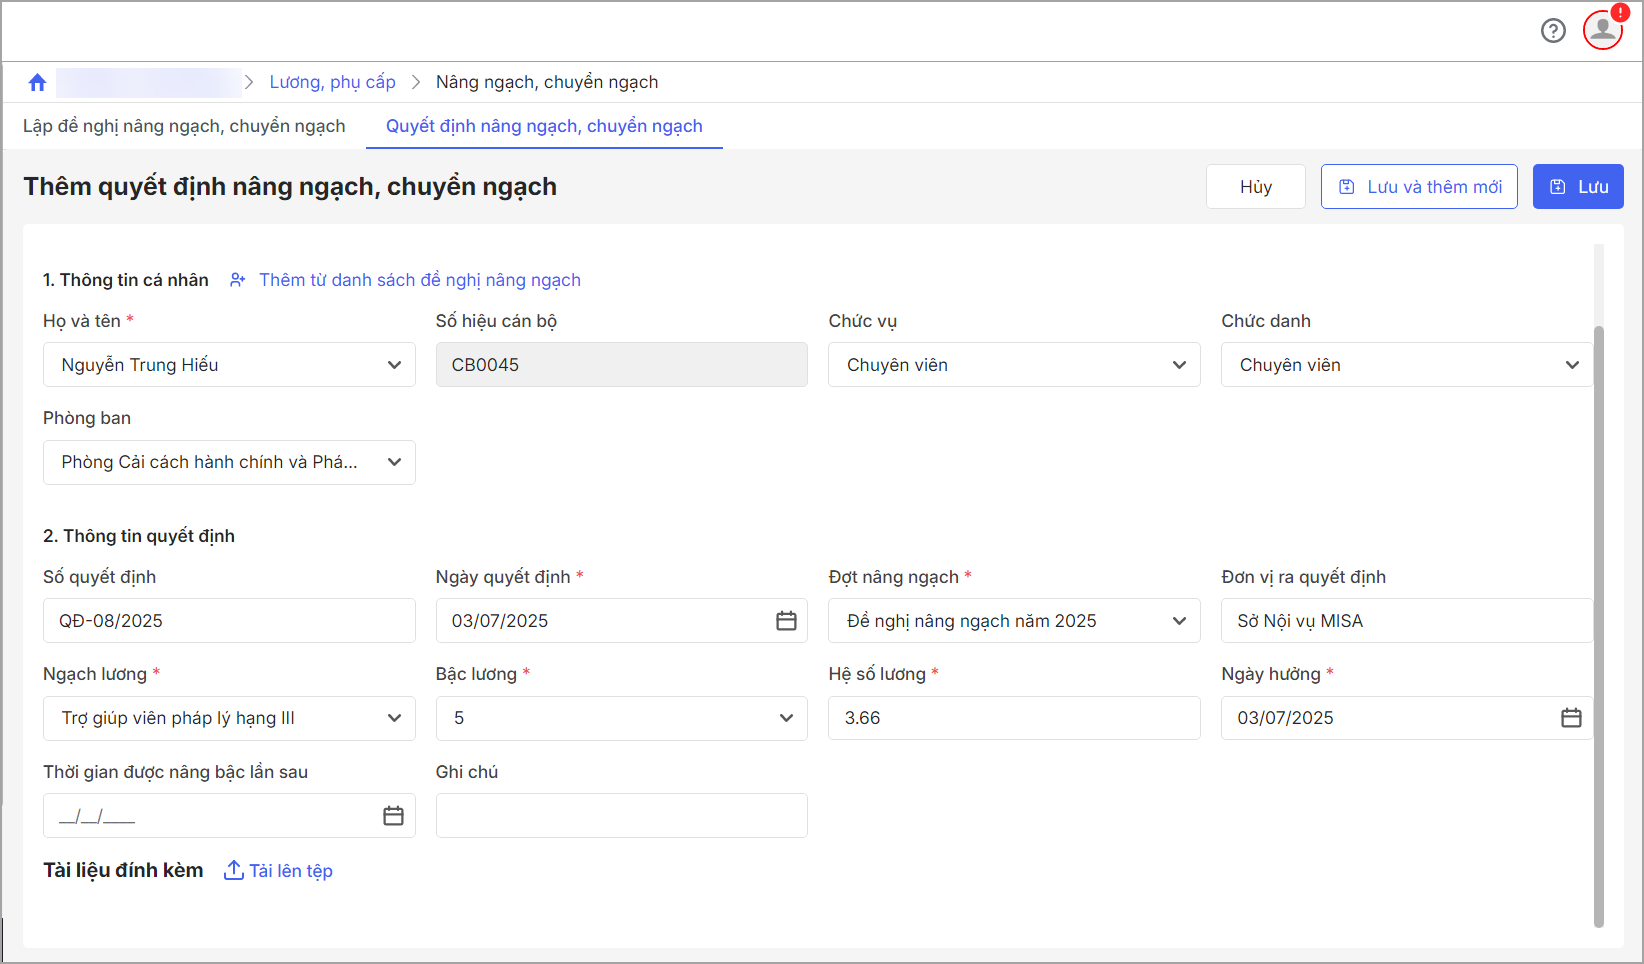Focus the Ghi chú input field
The width and height of the screenshot is (1644, 964).
(621, 816)
